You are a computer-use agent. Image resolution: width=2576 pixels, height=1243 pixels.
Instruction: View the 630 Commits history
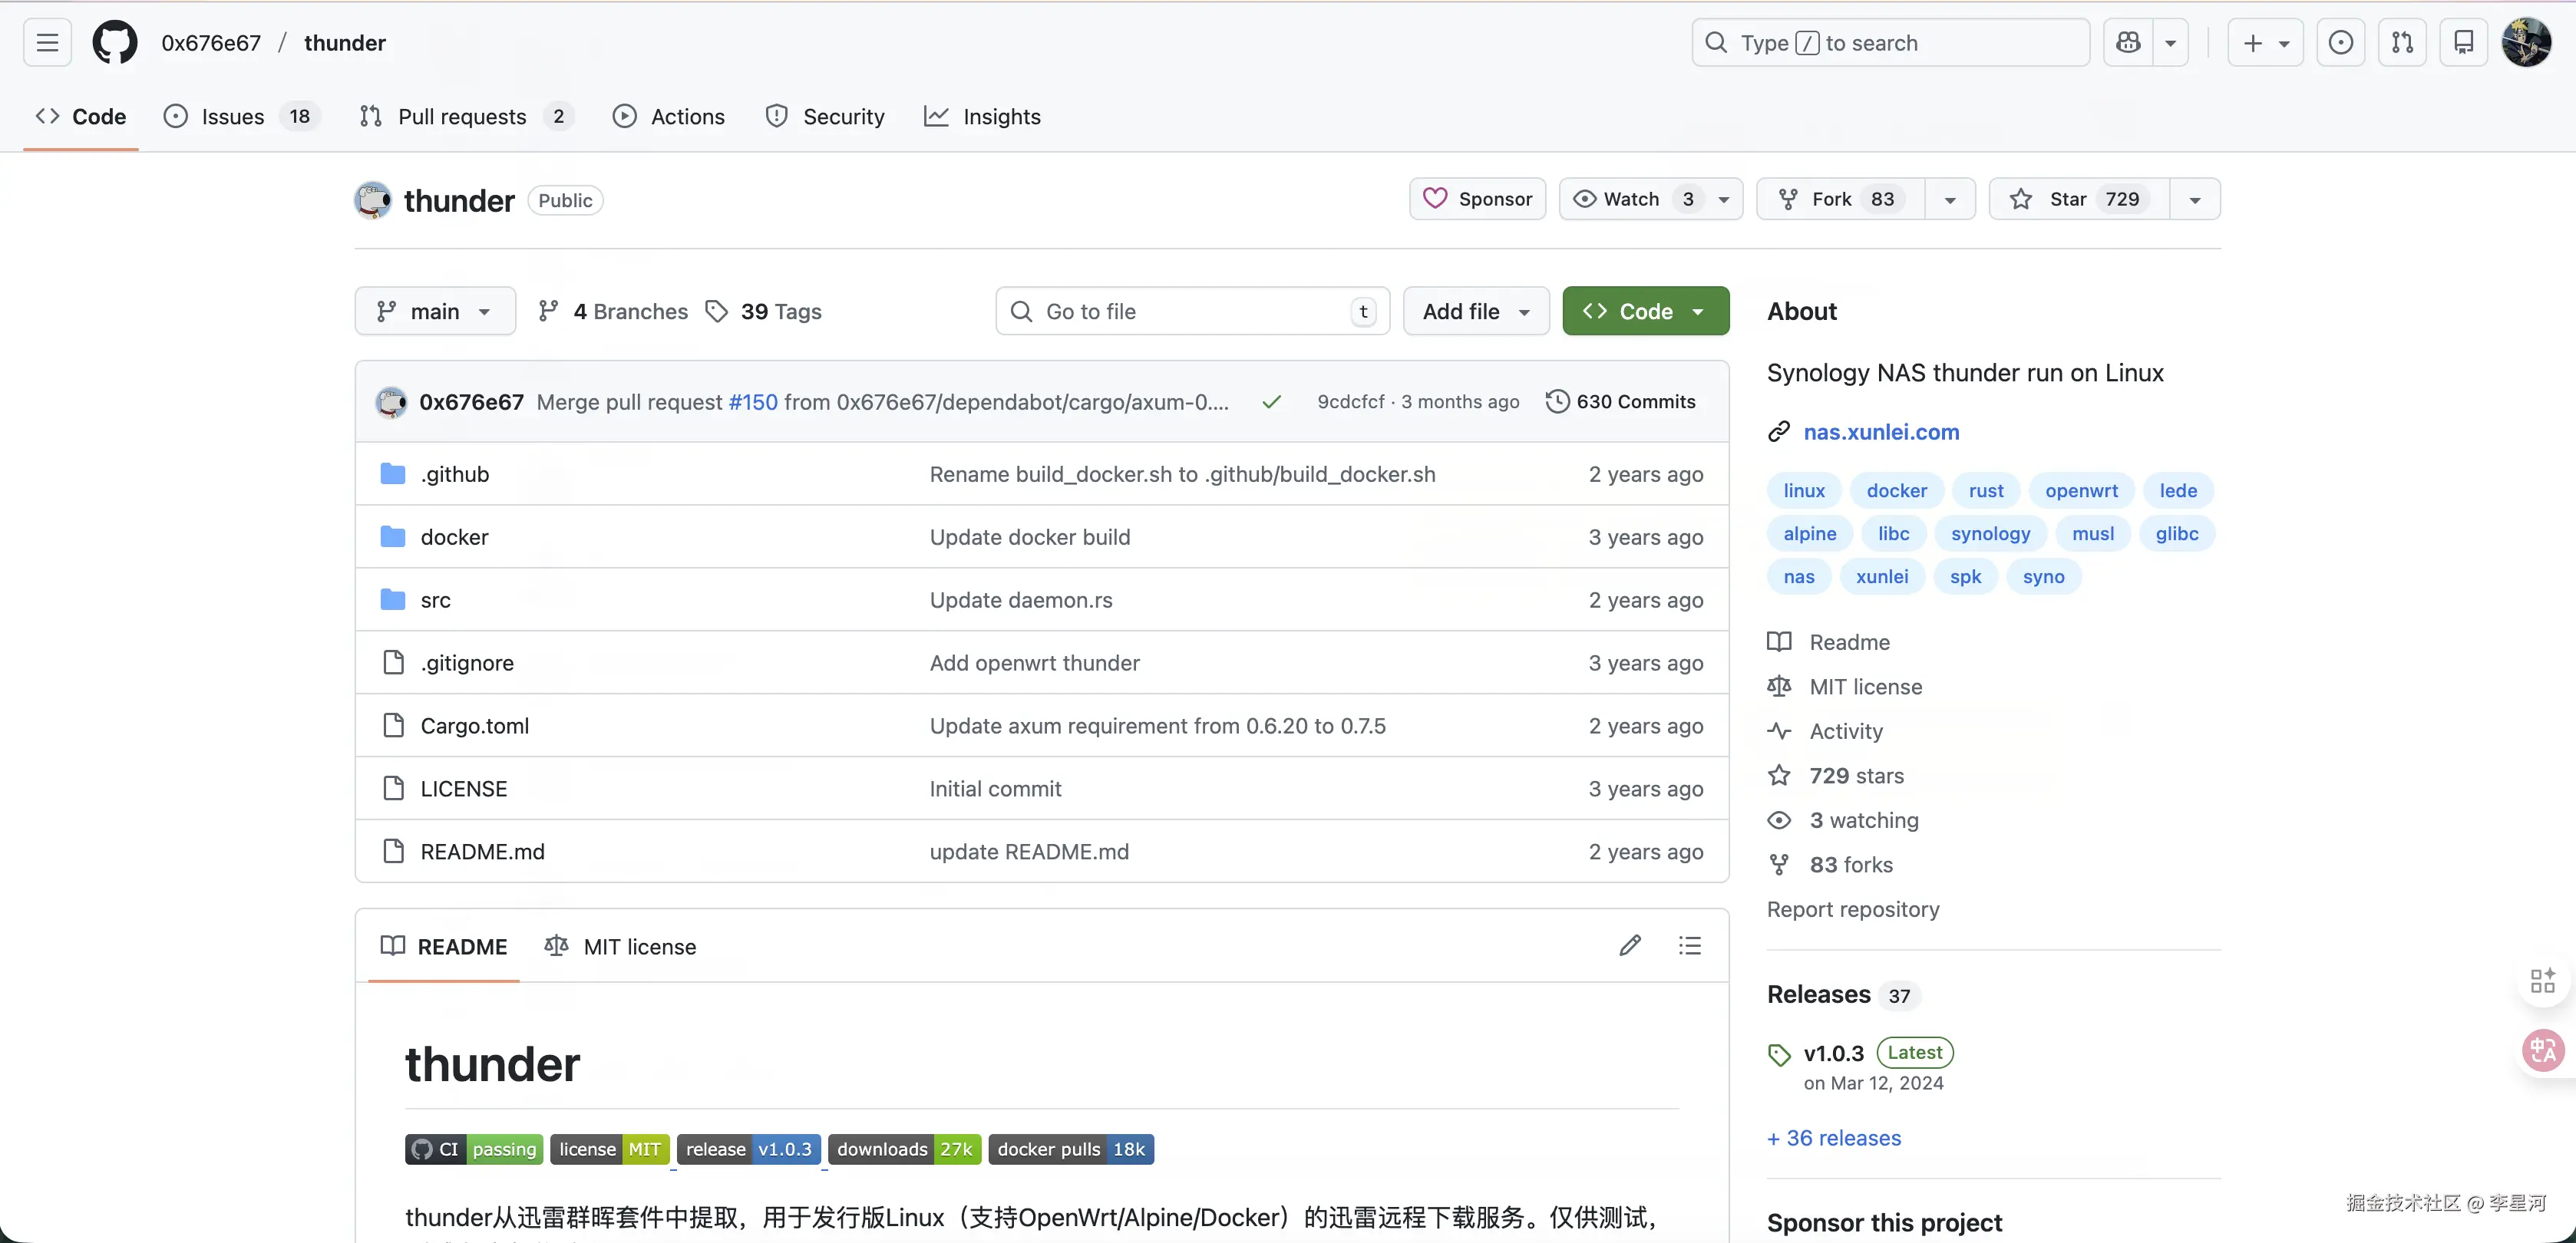tap(1621, 402)
